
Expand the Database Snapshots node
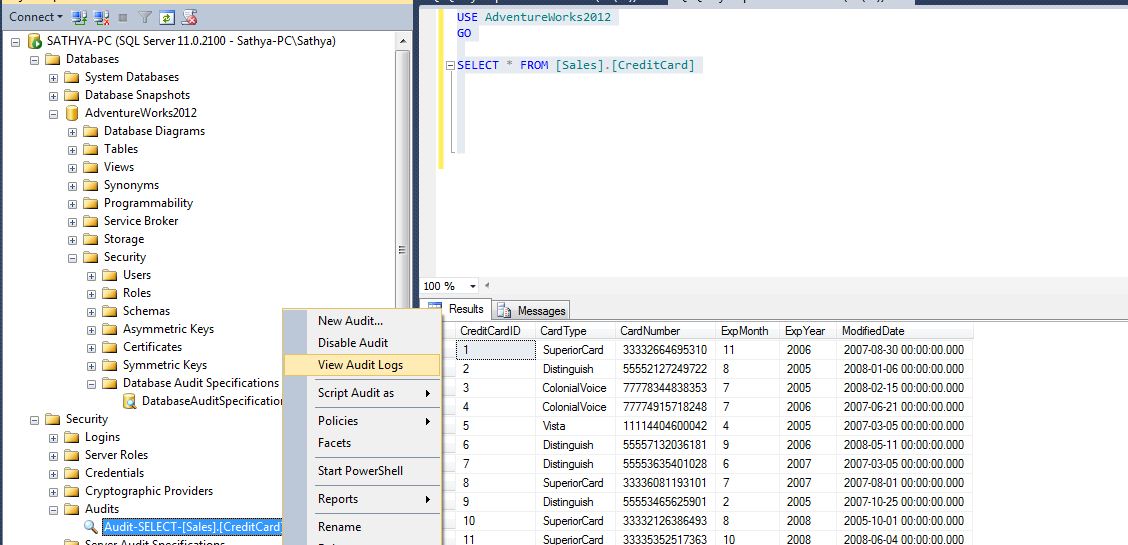tap(53, 96)
